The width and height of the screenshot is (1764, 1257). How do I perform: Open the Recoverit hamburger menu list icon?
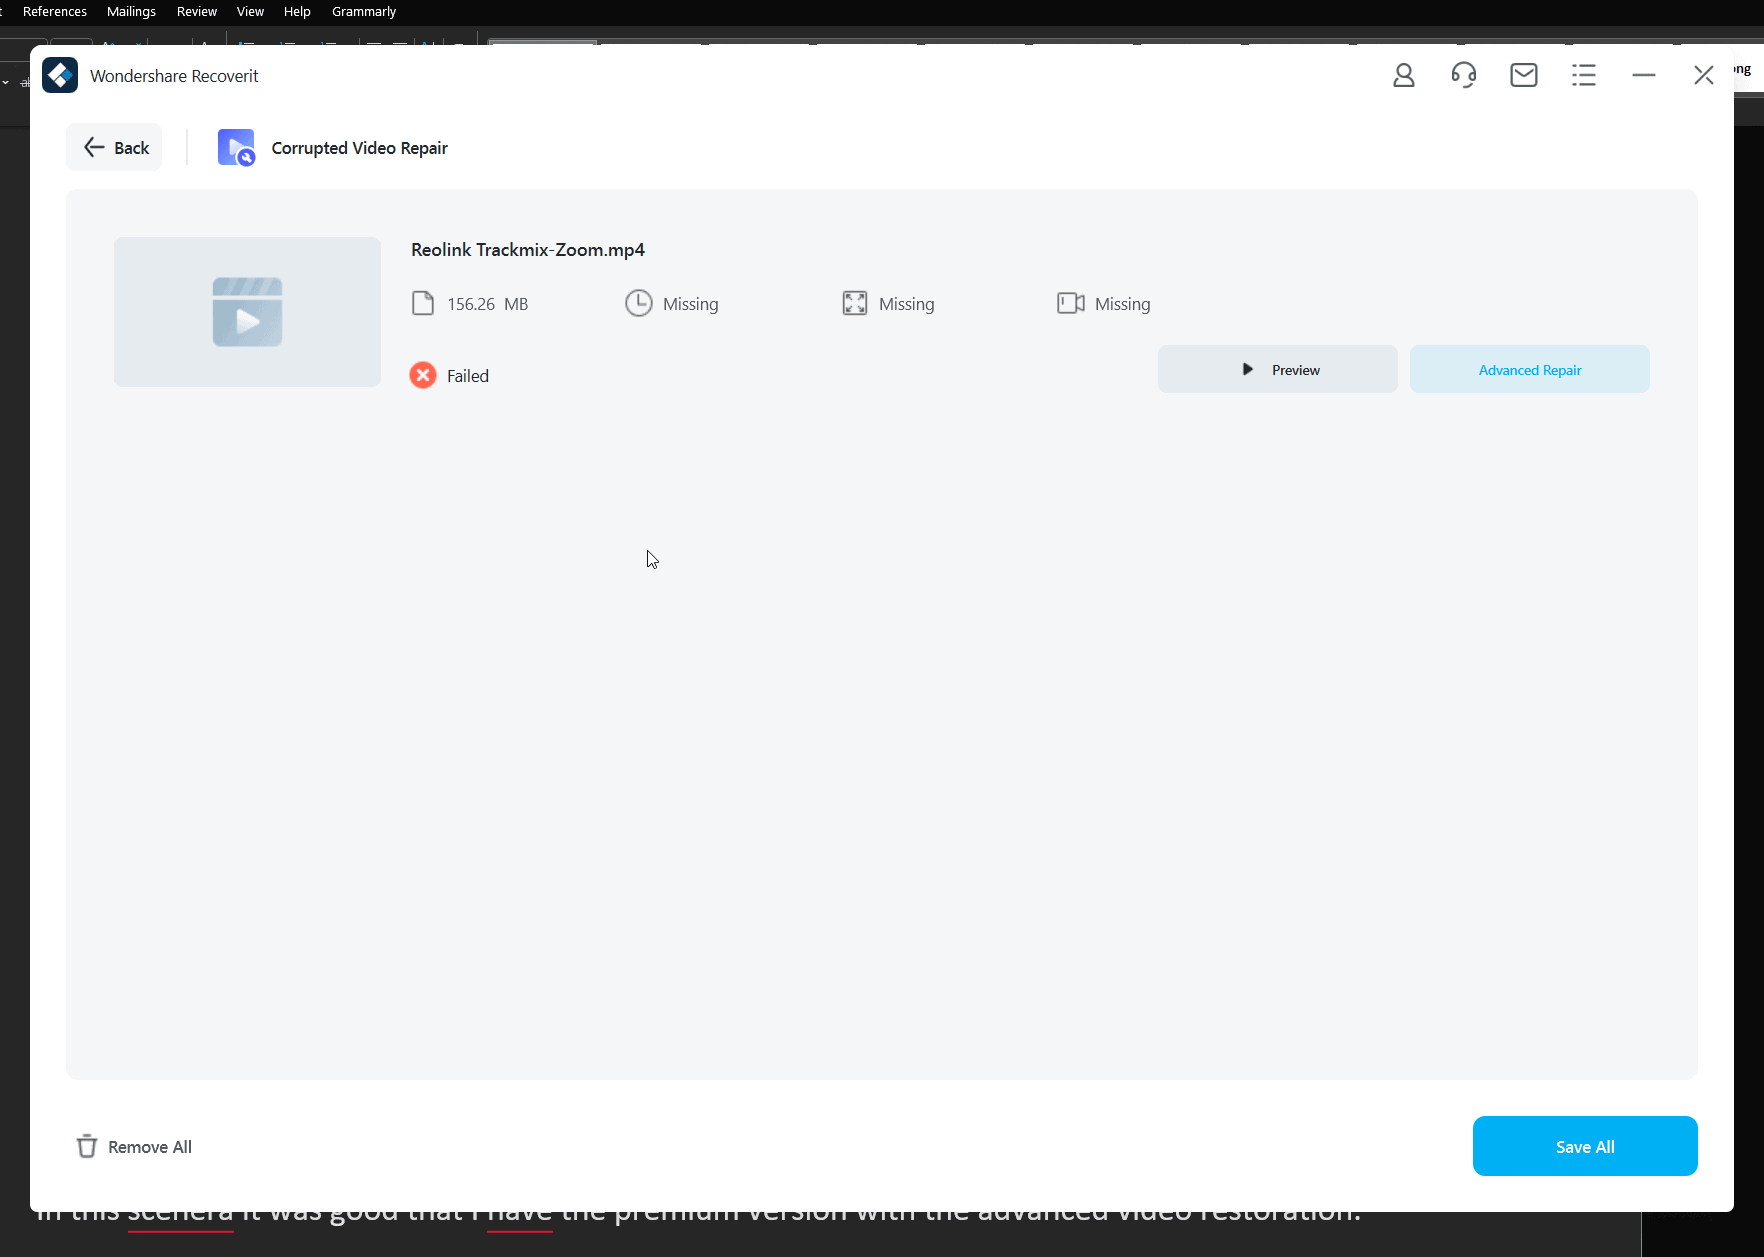pos(1583,75)
